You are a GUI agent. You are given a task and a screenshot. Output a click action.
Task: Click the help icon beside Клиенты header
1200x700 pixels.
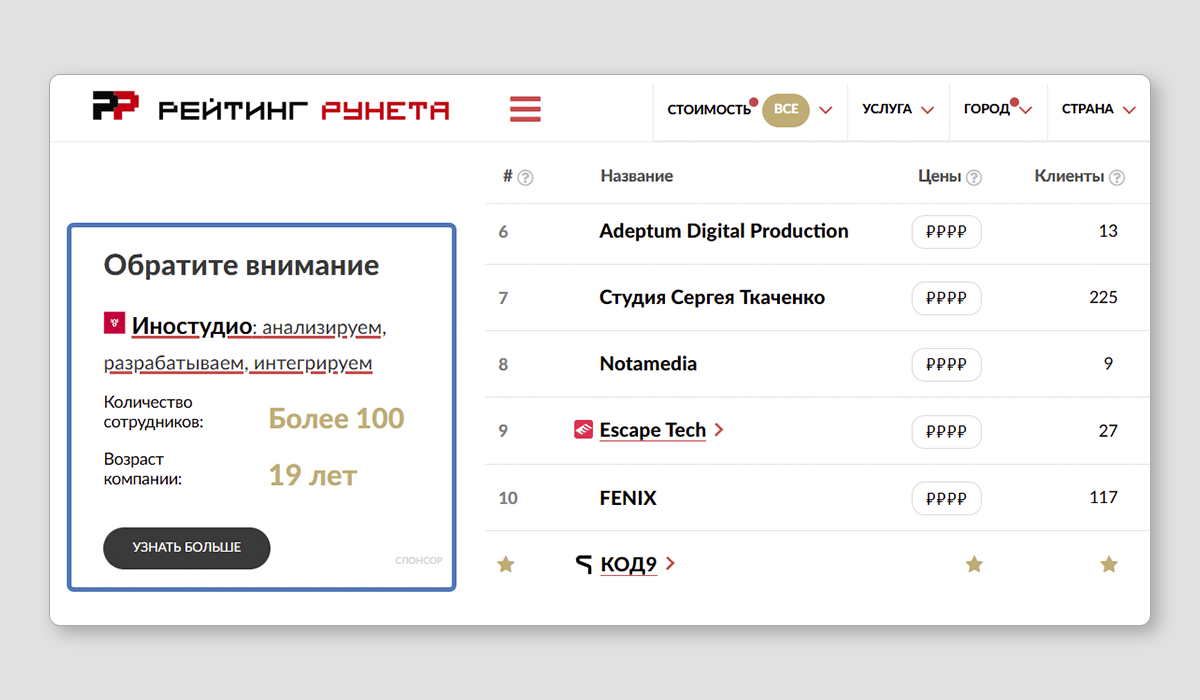click(1117, 177)
